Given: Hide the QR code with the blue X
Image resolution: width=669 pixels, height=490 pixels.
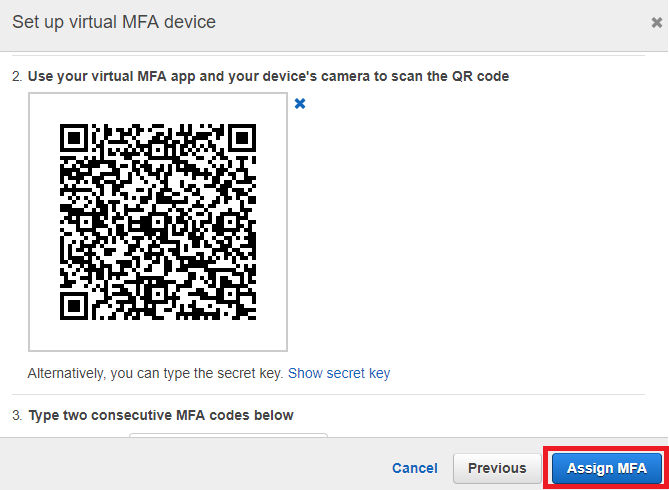Looking at the screenshot, I should 300,103.
